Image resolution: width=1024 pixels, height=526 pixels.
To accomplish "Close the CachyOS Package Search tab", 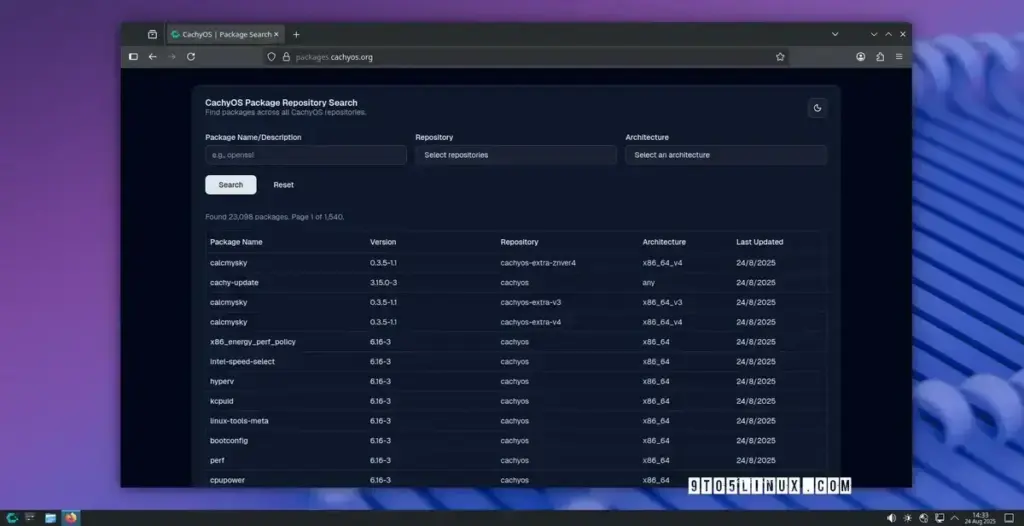I will (276, 35).
